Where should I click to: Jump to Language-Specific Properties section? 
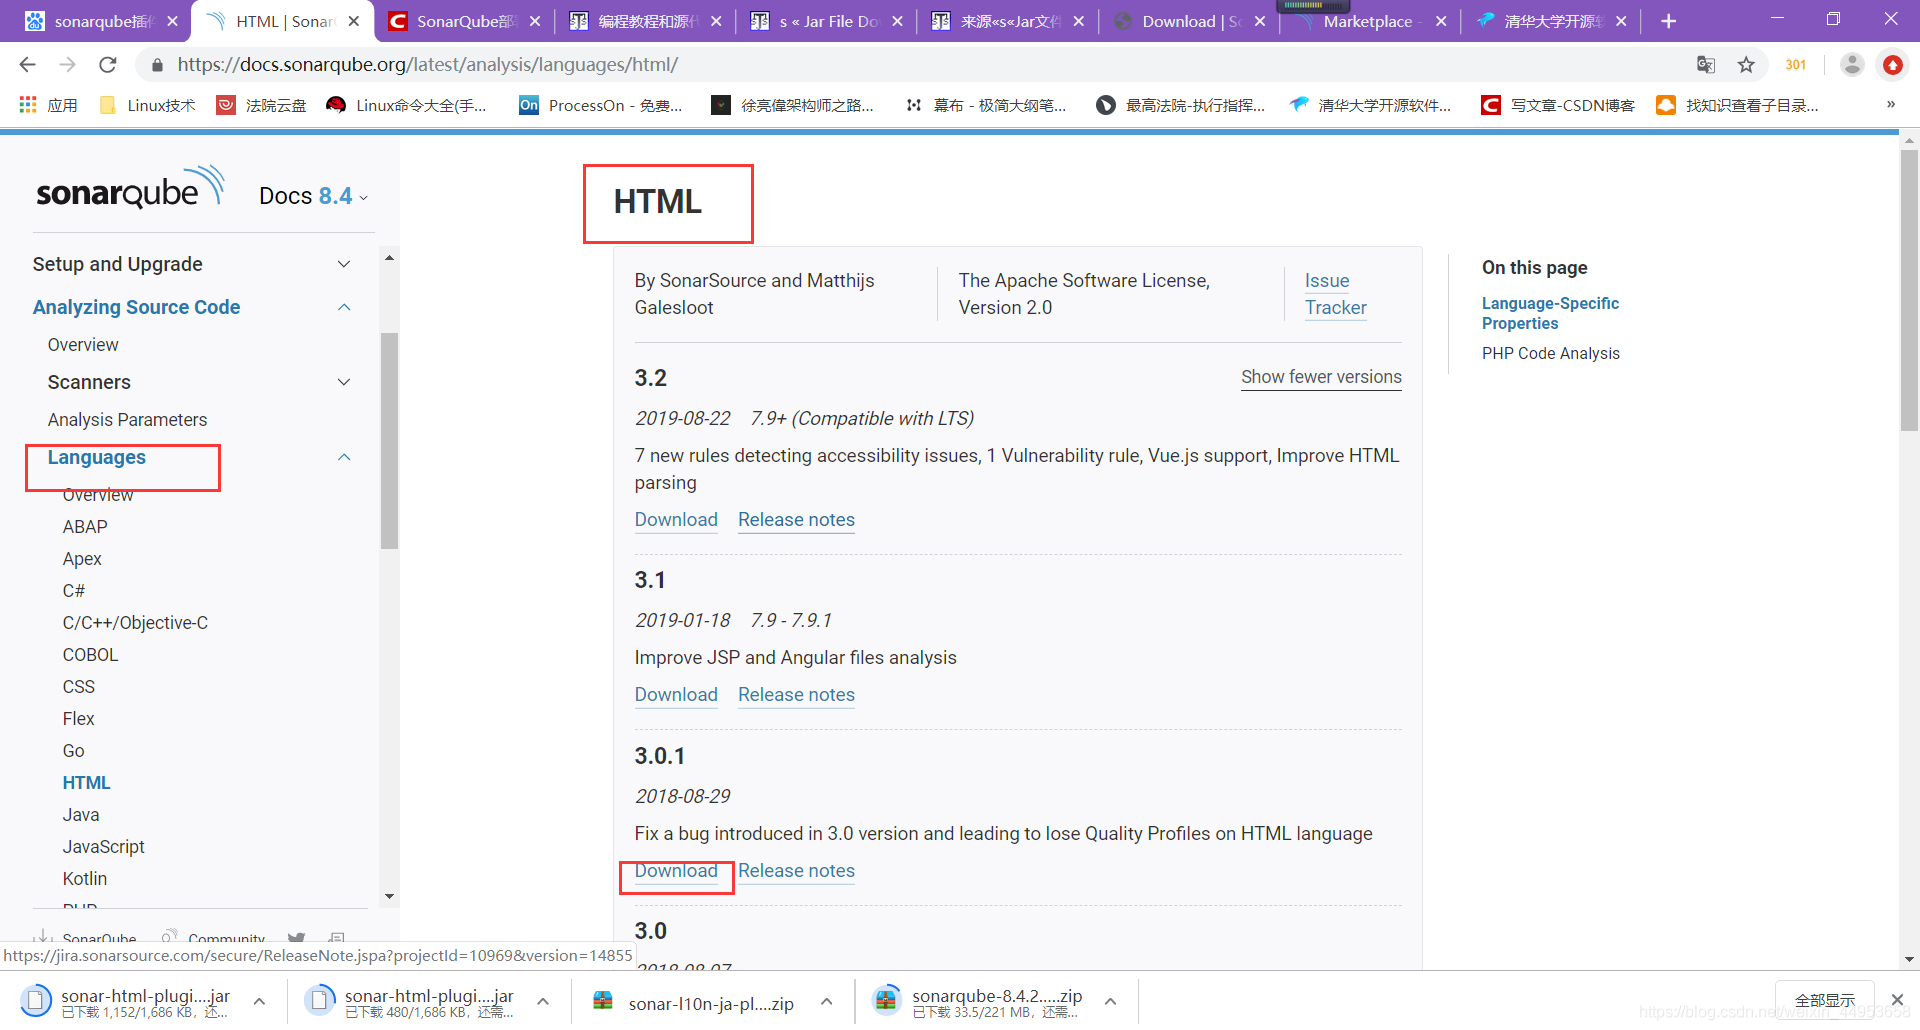[x=1550, y=313]
